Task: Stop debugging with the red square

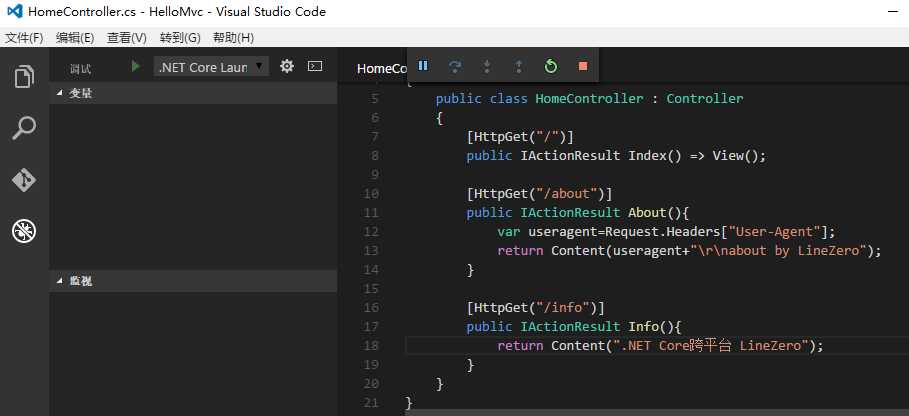Action: [583, 66]
